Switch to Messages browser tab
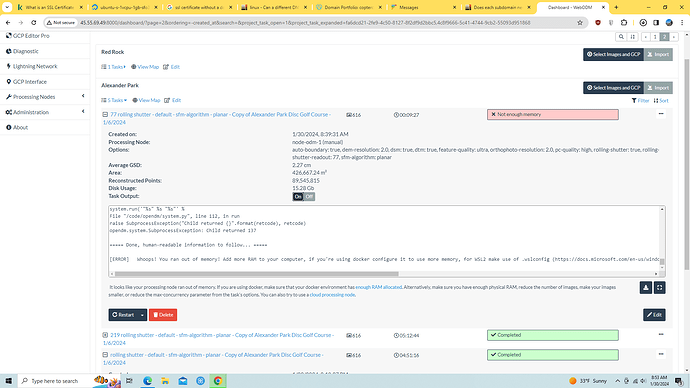 point(422,7)
